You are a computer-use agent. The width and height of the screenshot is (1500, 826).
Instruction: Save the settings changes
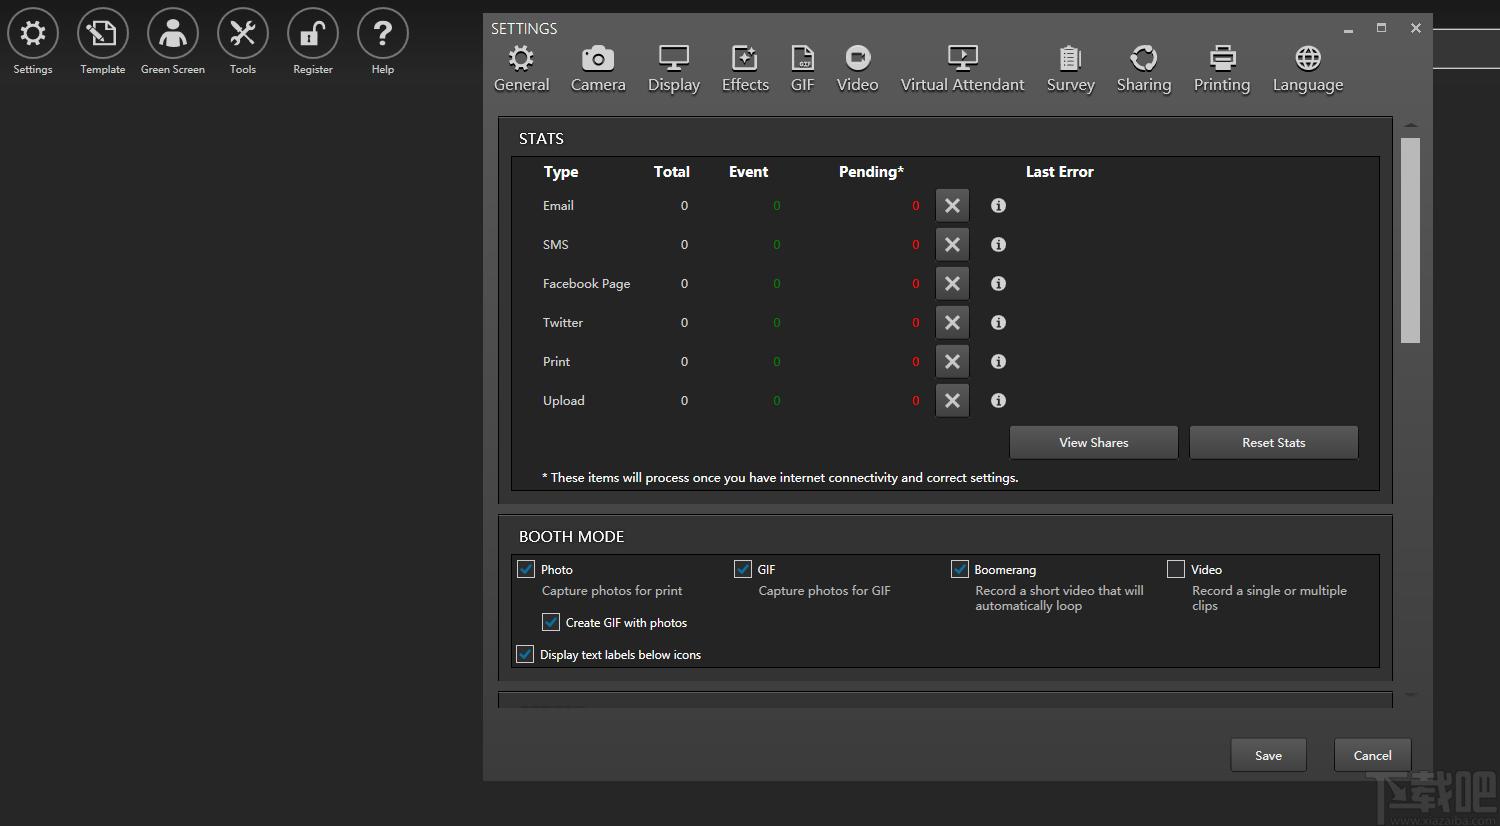point(1268,755)
